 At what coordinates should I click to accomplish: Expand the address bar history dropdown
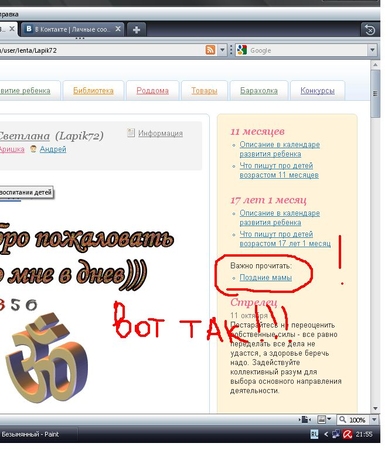pyautogui.click(x=222, y=50)
